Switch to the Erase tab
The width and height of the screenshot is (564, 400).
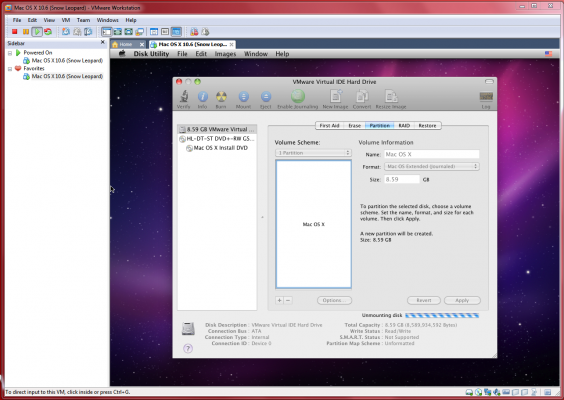354,126
